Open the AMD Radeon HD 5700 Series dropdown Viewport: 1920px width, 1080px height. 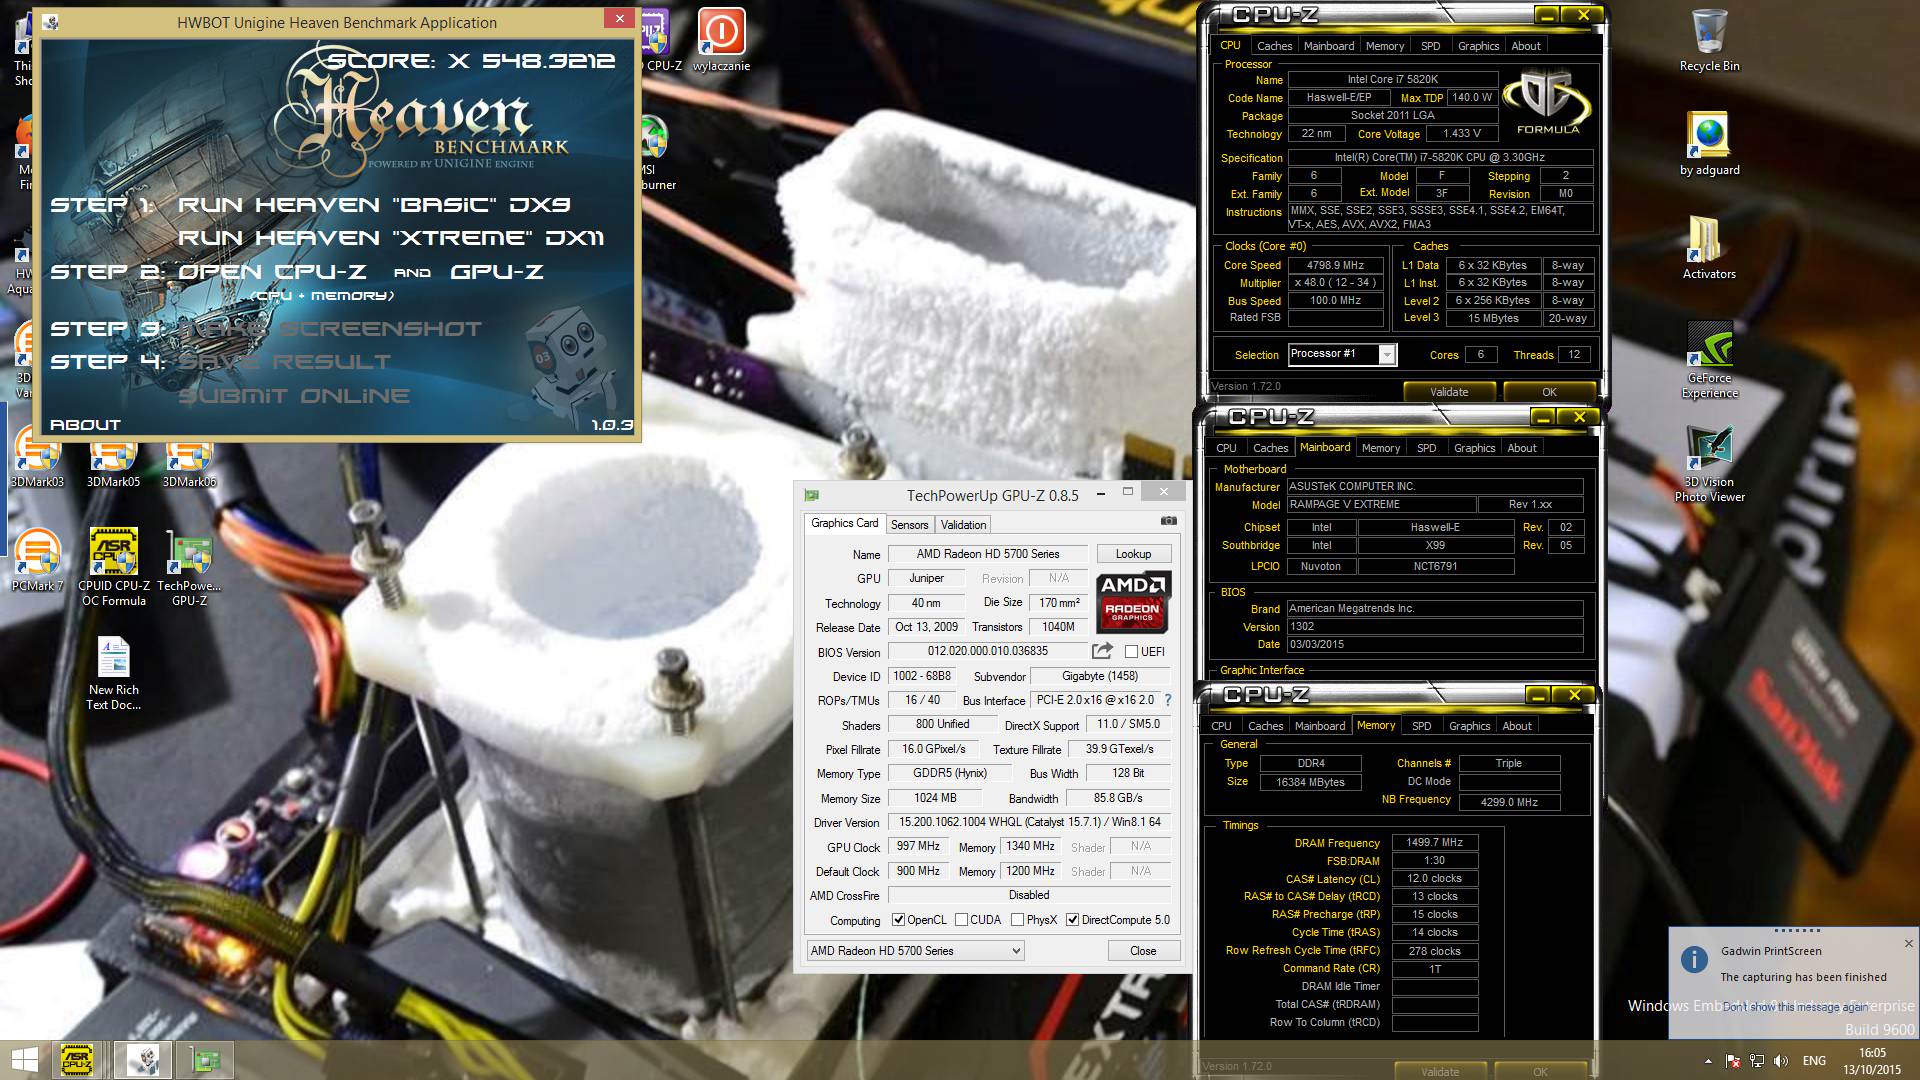915,951
